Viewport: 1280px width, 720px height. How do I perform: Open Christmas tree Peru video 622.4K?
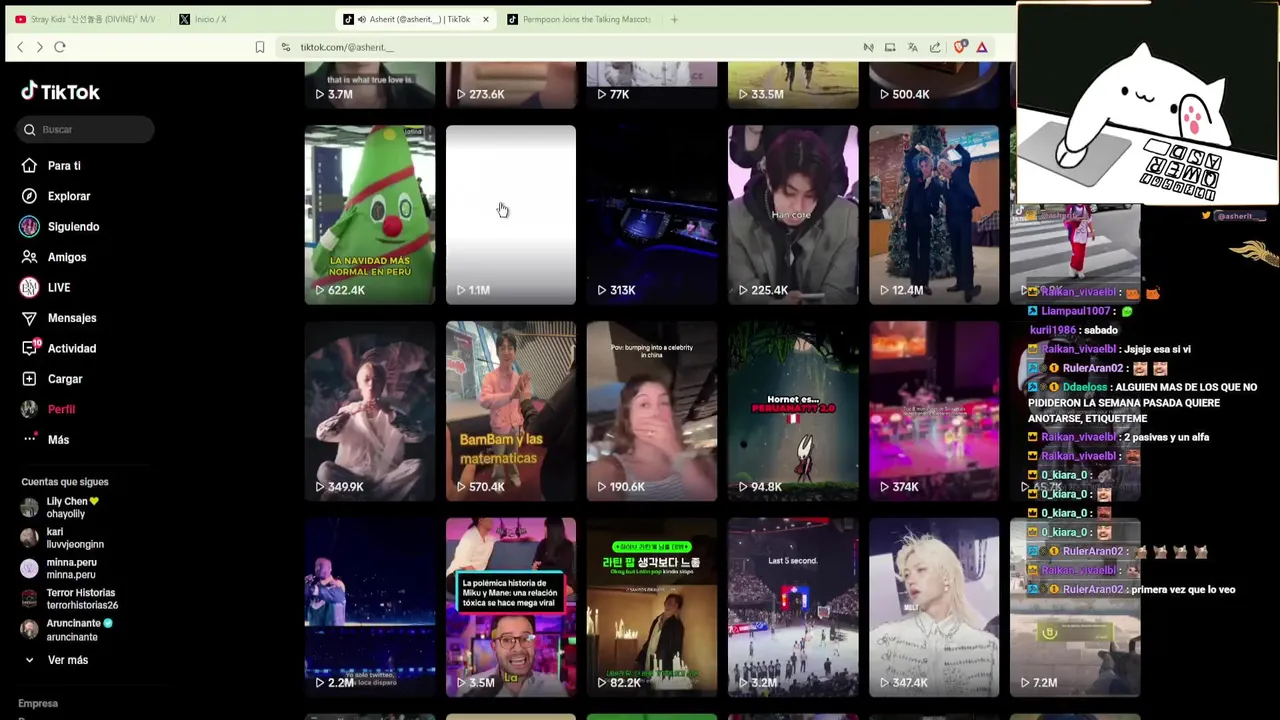tap(370, 214)
